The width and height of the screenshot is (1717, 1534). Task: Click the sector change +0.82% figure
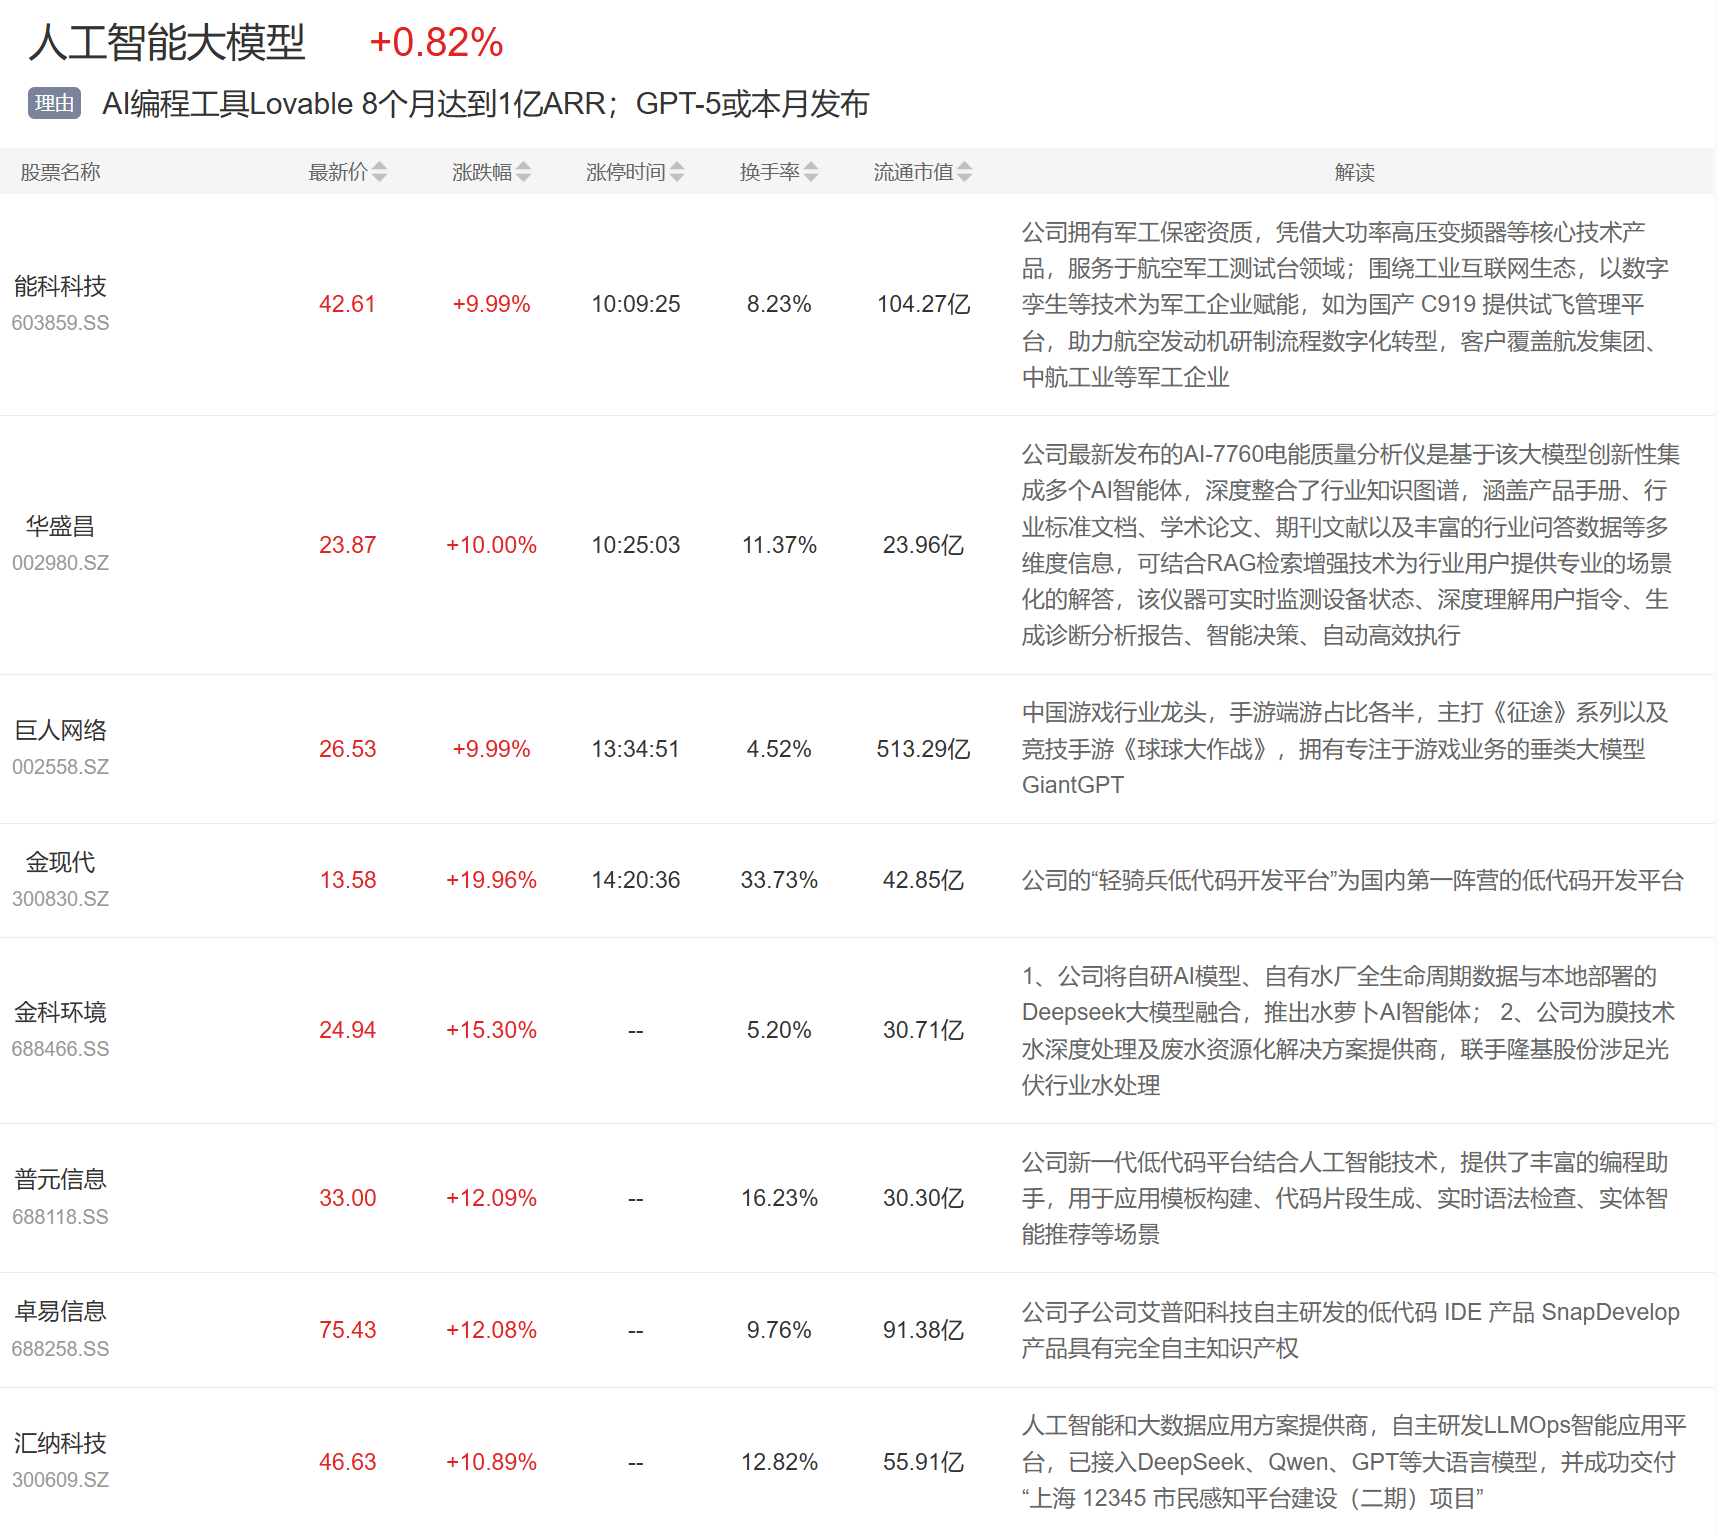click(x=436, y=43)
